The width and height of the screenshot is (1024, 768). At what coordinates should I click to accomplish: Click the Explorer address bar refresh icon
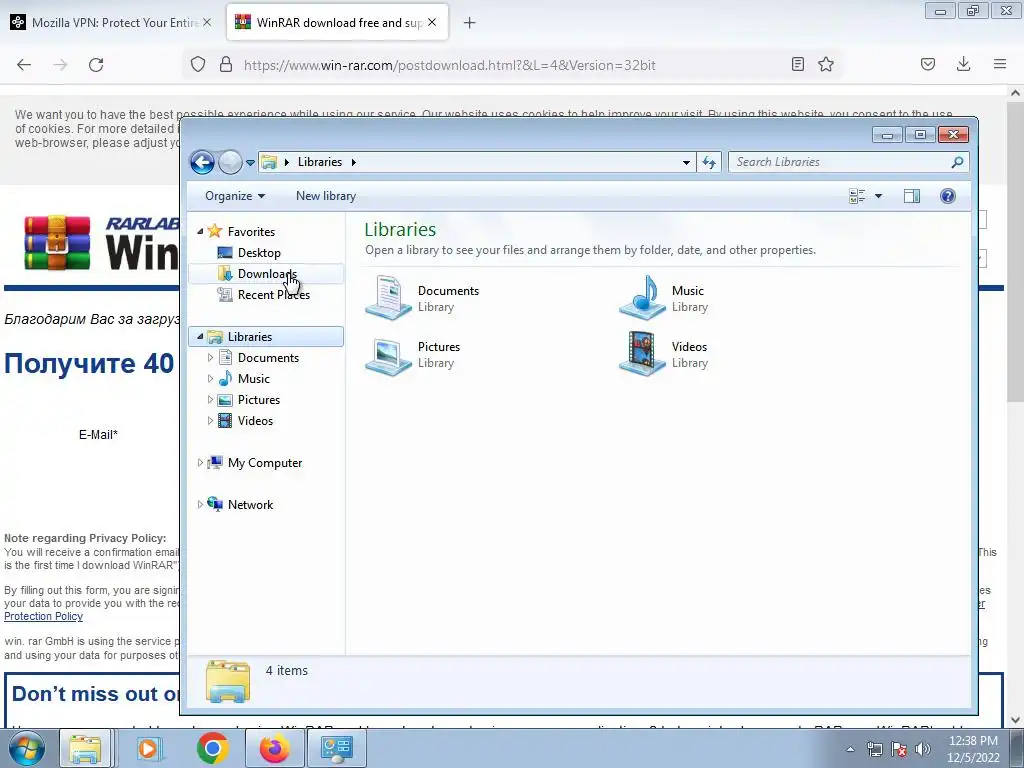709,163
